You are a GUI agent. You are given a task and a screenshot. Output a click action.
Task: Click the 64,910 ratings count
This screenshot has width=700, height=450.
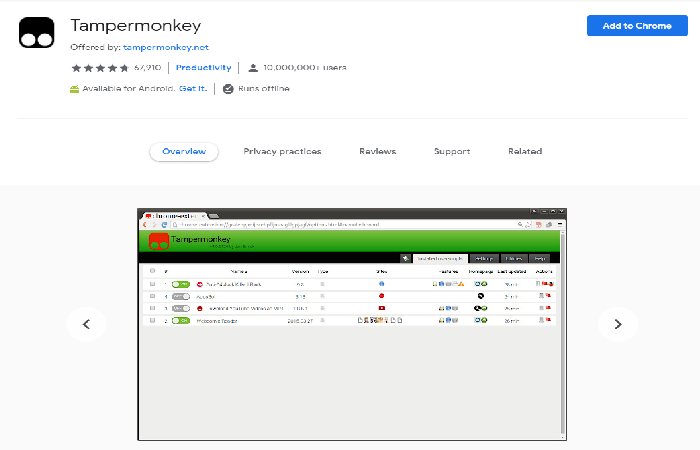[x=147, y=67]
